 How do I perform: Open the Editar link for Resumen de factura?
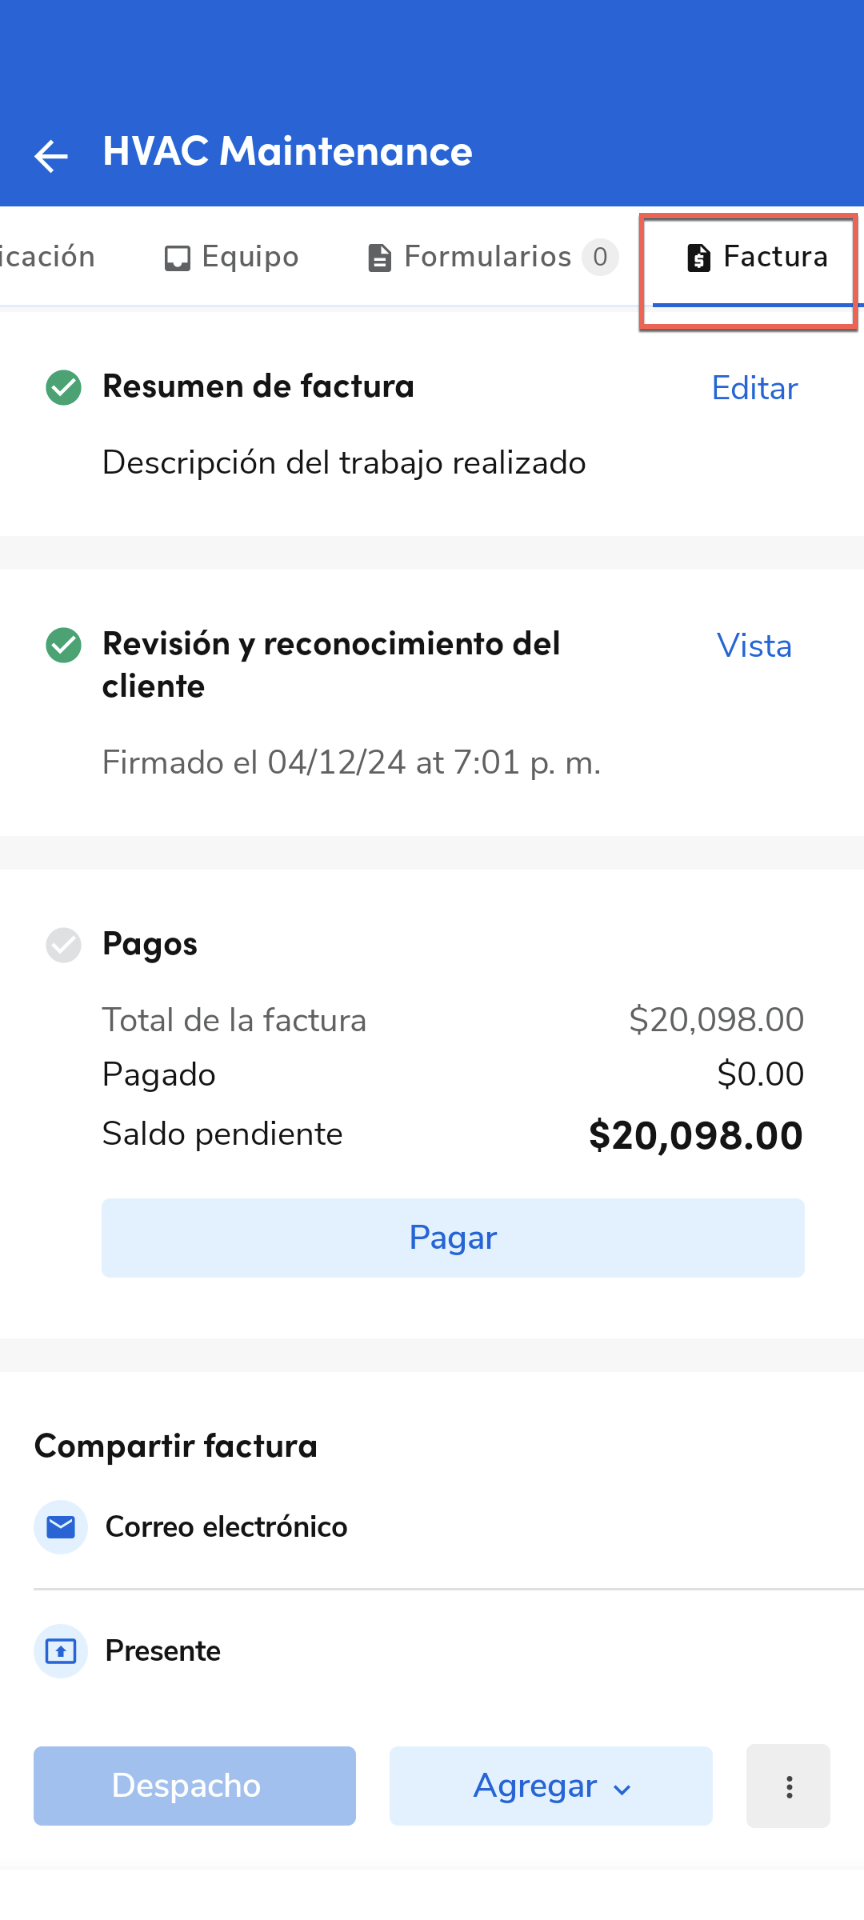(754, 388)
